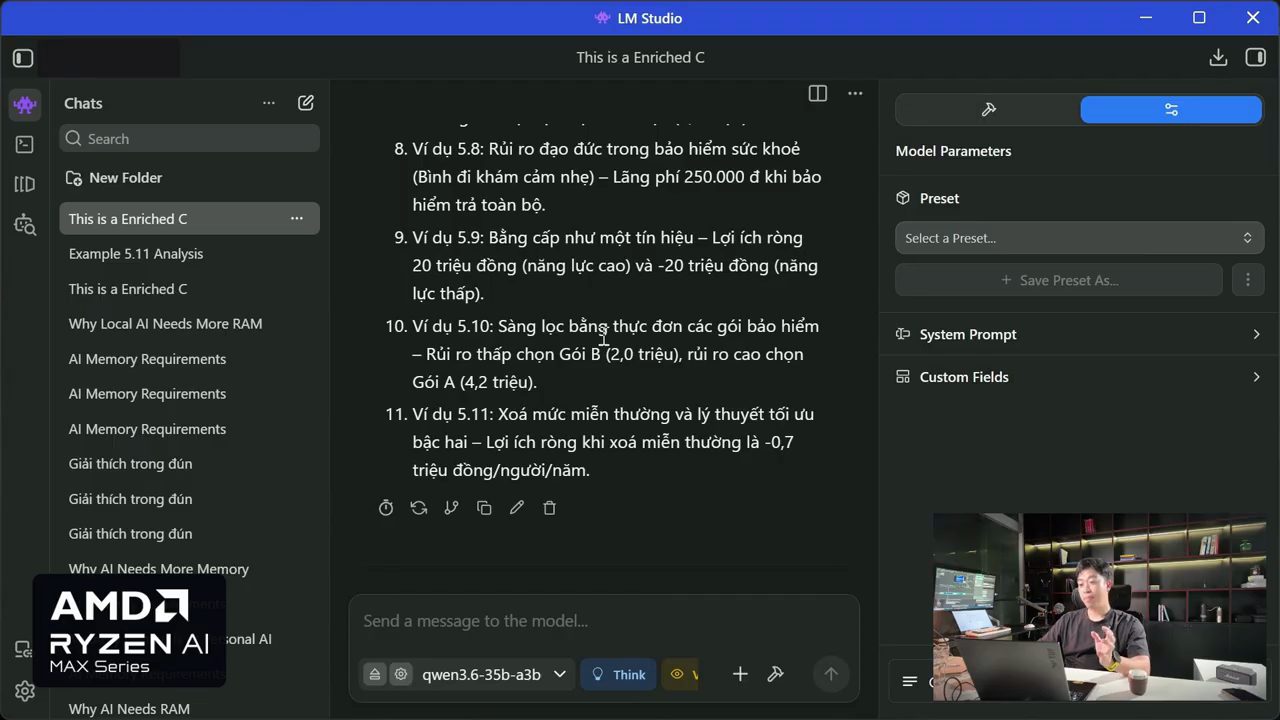Switch to the tools hammer tab
1280x720 pixels.
(988, 110)
